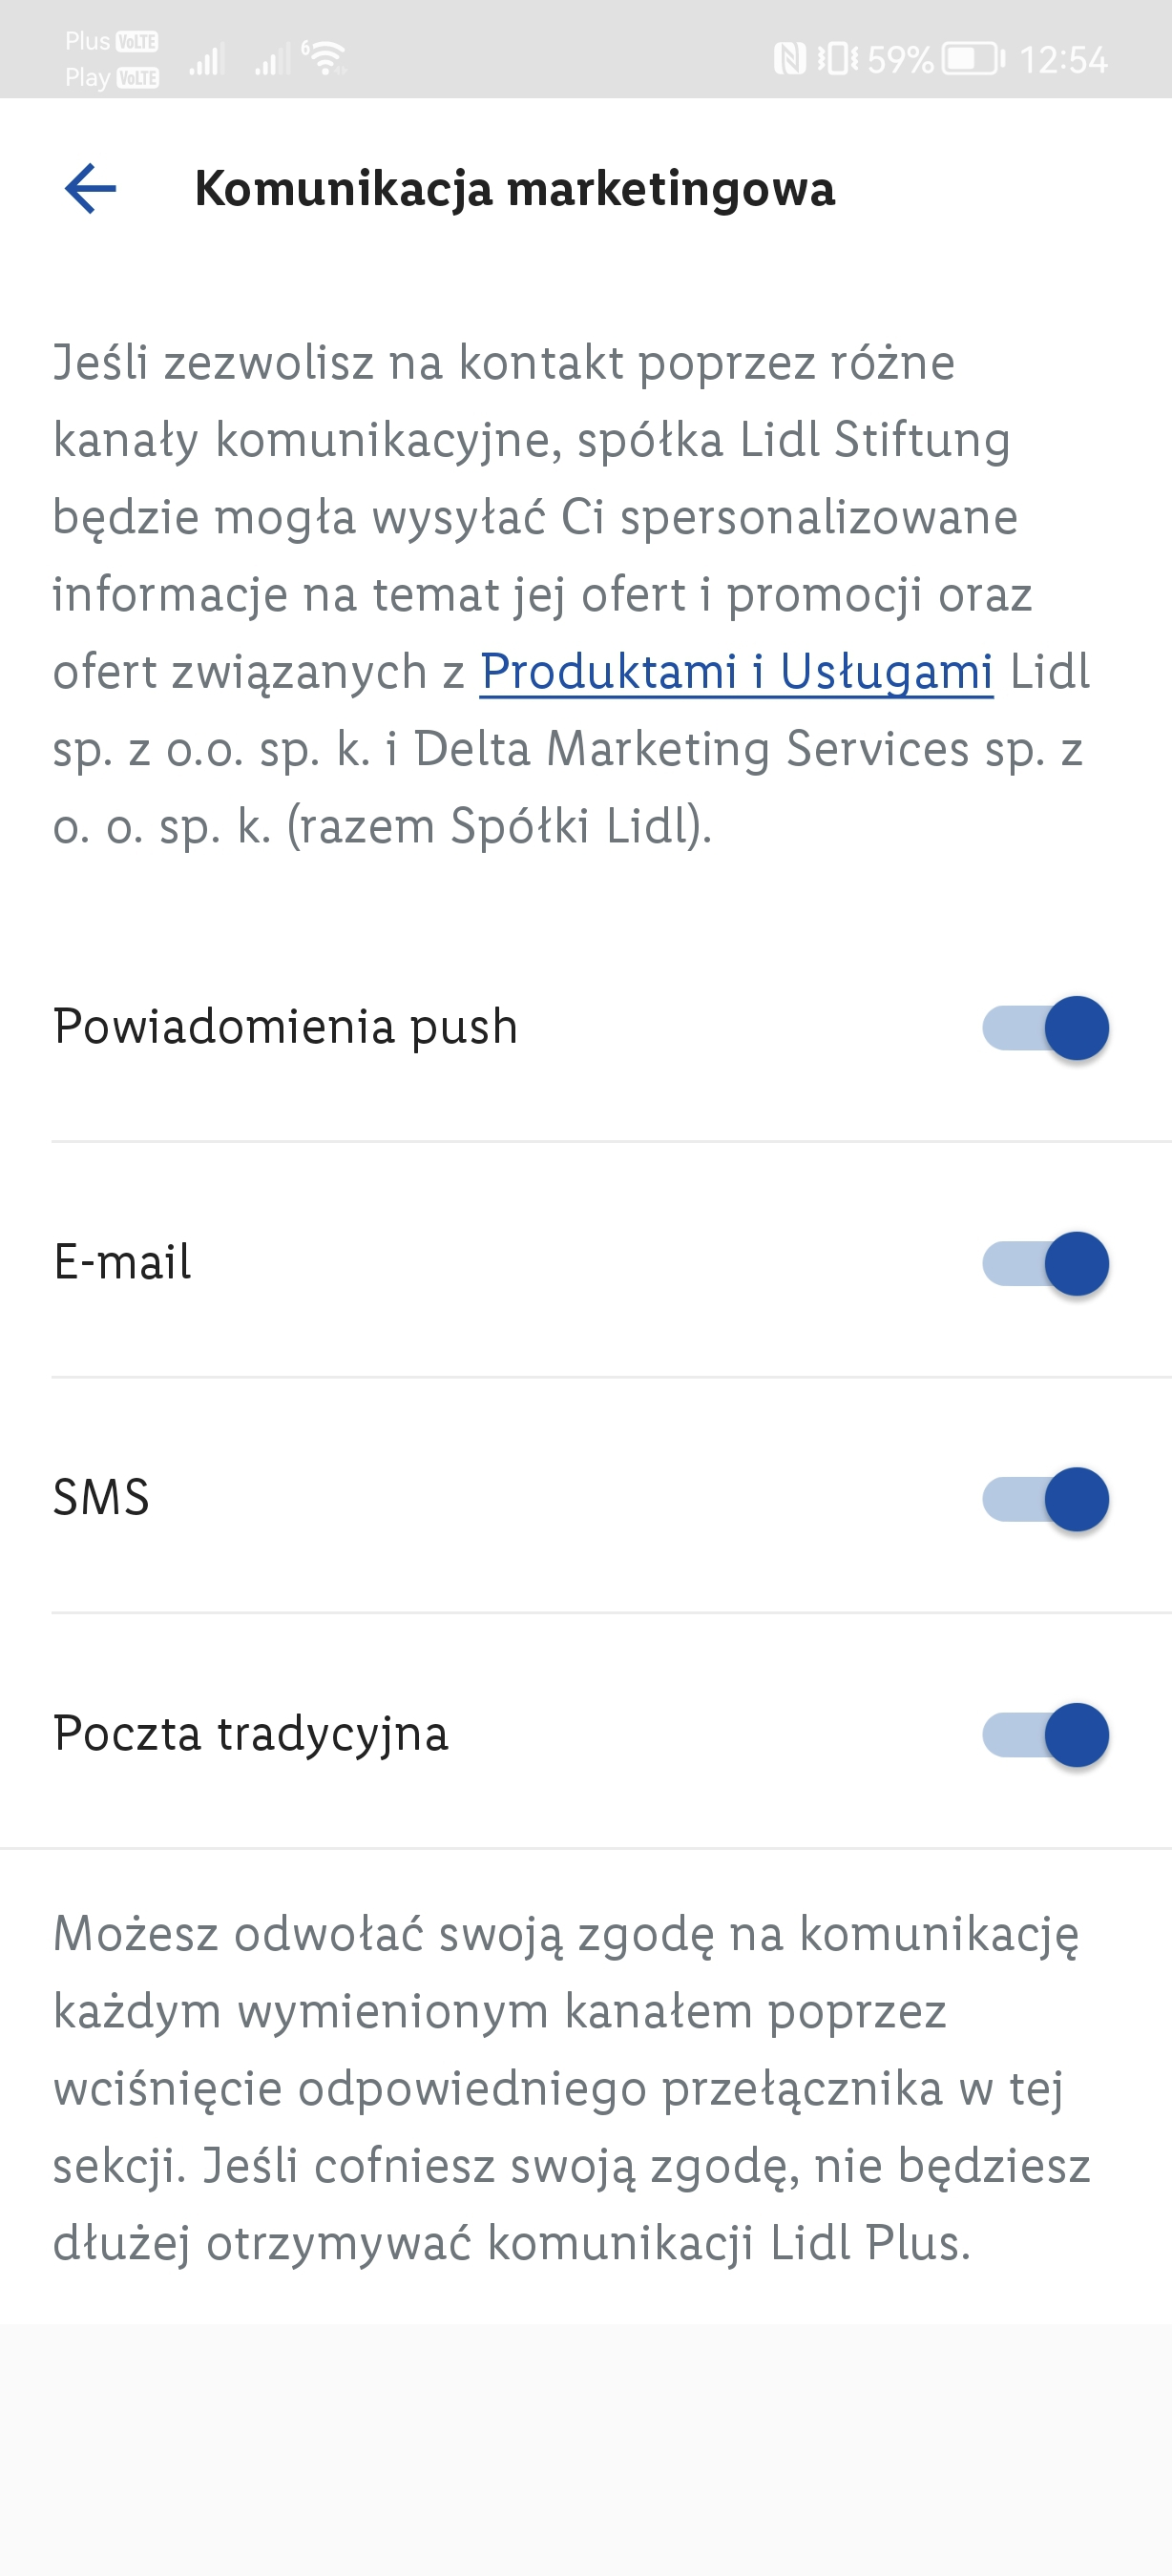Turn off E-mail marketing toggle
Viewport: 1172px width, 2576px height.
(1045, 1263)
